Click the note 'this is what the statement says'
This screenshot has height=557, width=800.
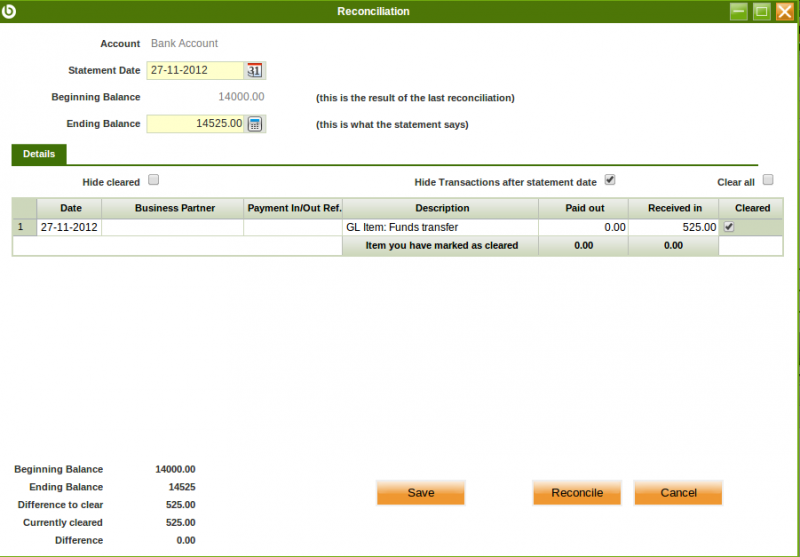392,124
